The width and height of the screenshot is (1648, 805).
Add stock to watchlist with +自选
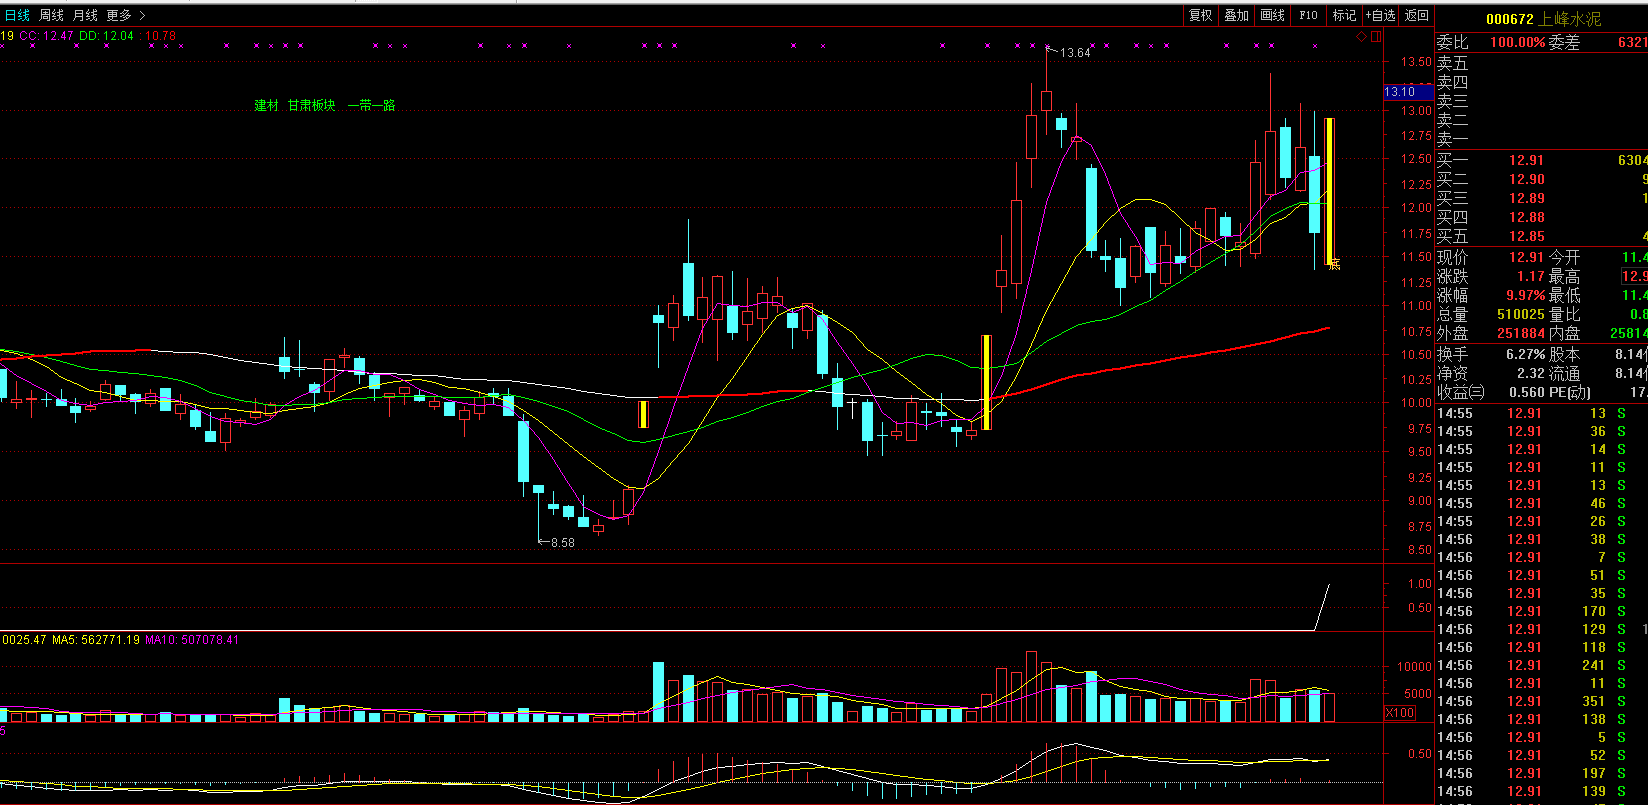[x=1380, y=15]
